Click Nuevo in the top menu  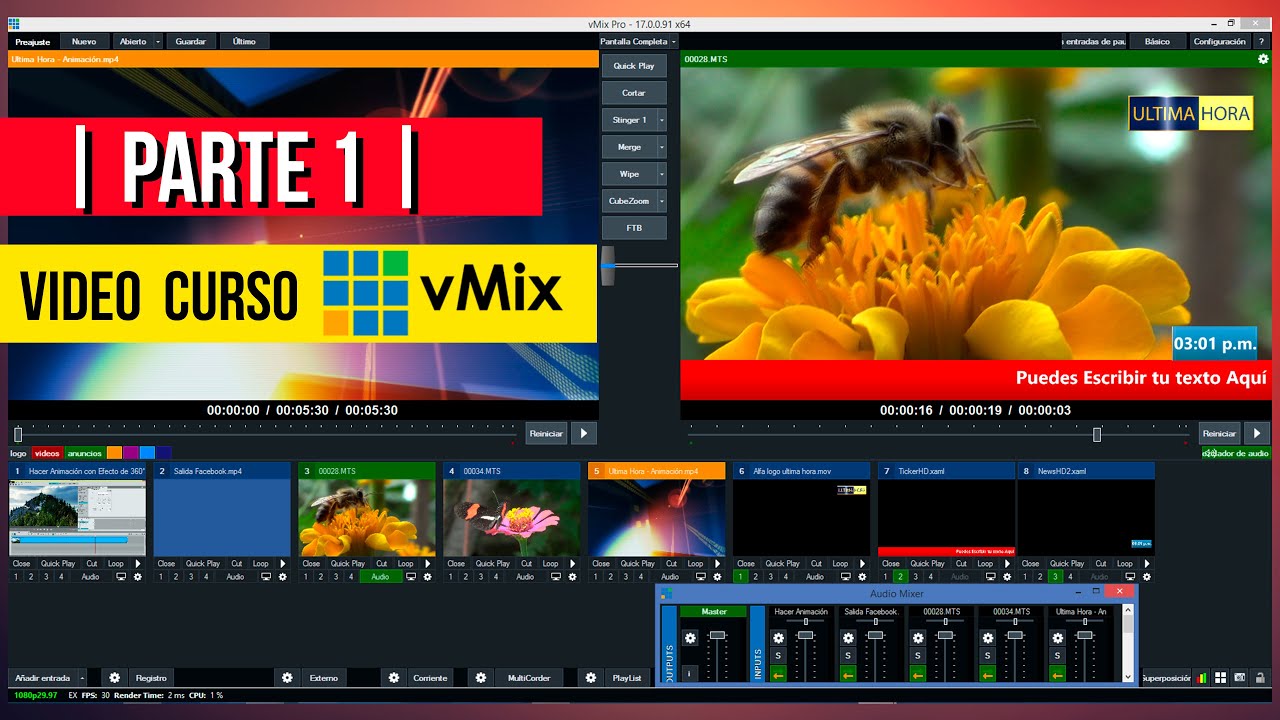coord(84,42)
